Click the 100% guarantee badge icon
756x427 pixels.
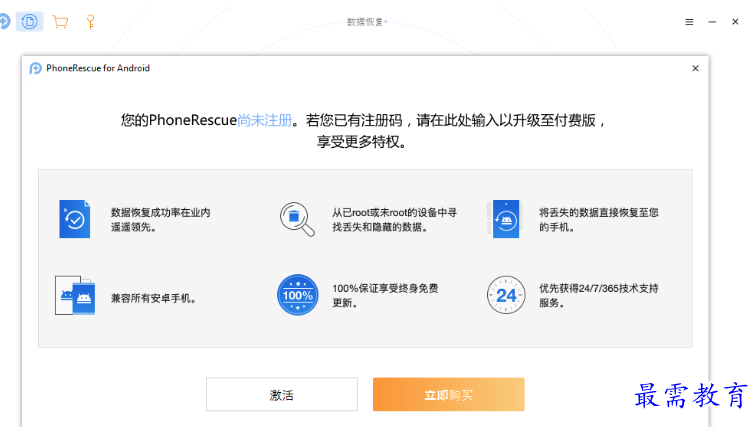(297, 295)
